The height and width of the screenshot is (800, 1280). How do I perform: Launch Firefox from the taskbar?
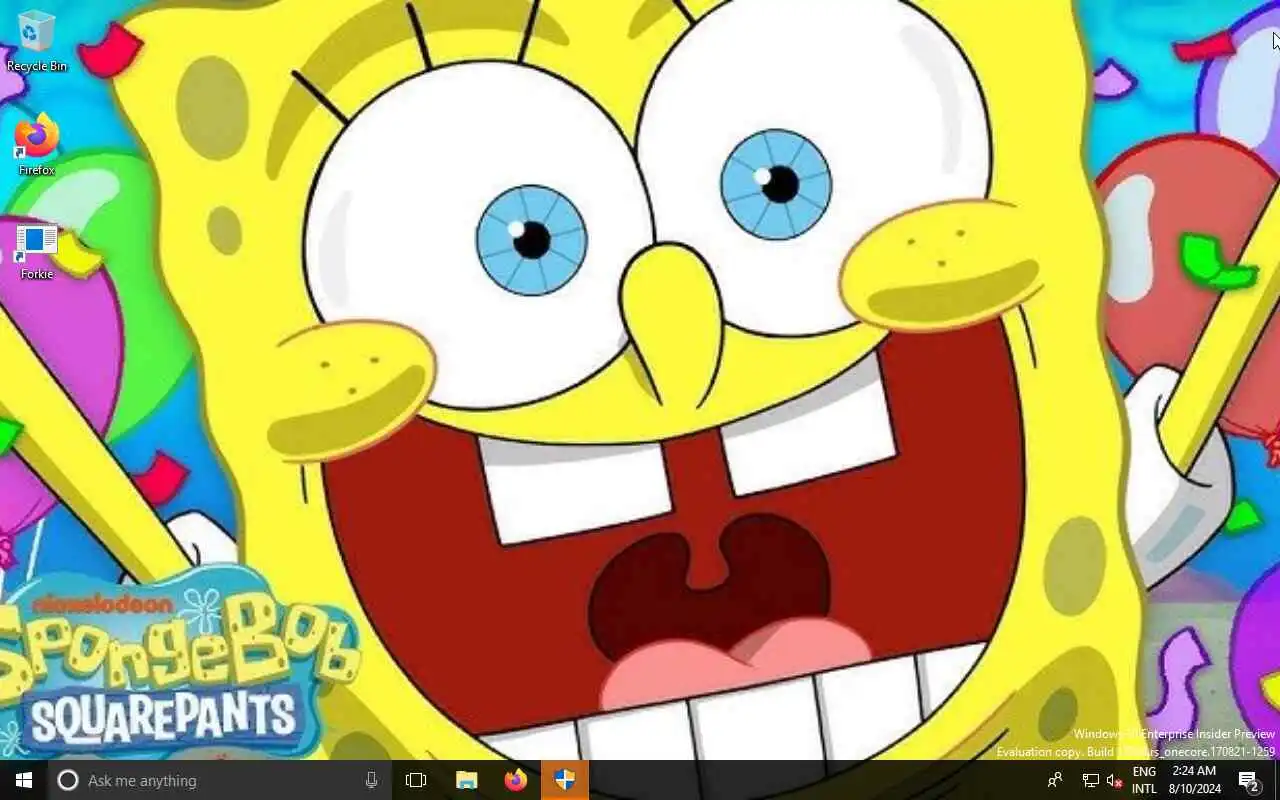[515, 780]
